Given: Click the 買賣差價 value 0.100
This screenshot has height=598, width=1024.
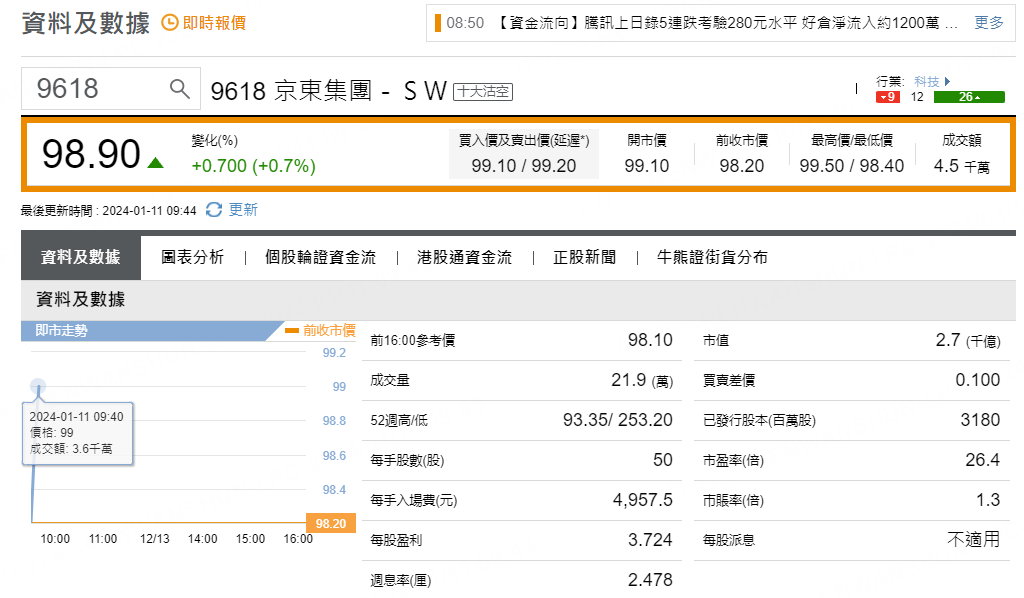Looking at the screenshot, I should tap(978, 380).
